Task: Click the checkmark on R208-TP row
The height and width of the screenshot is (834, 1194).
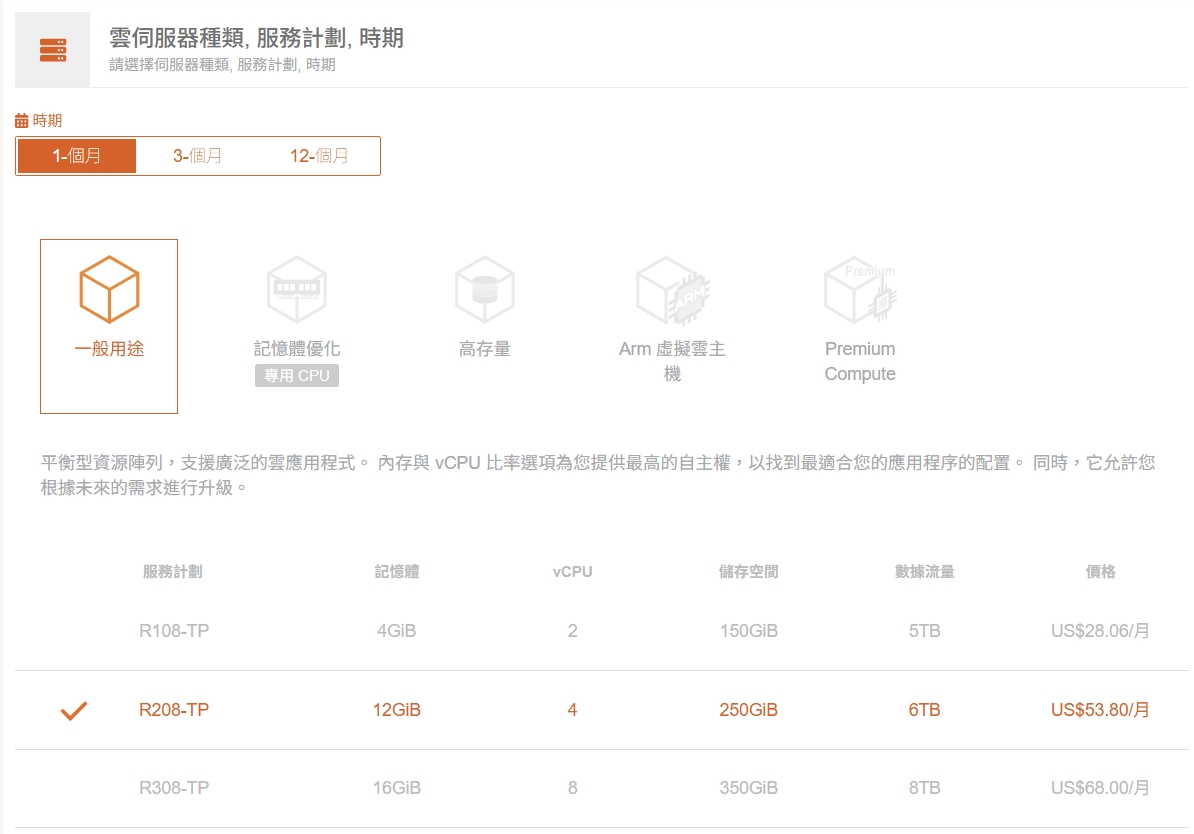Action: click(x=74, y=711)
